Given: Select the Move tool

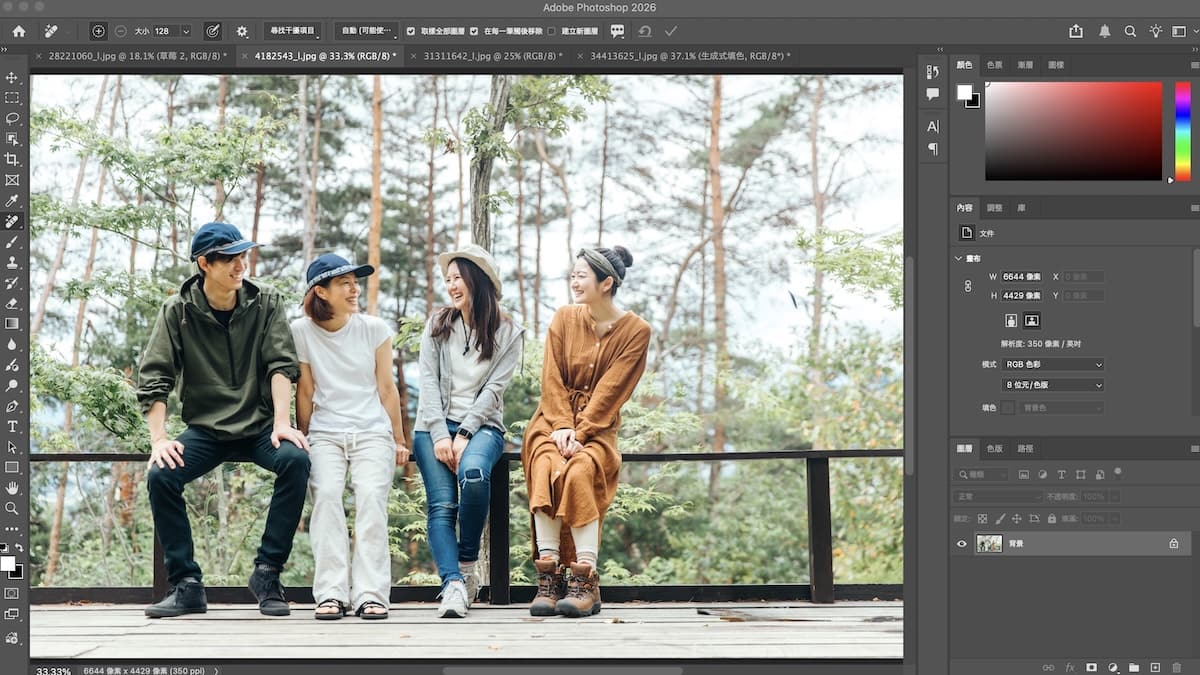Looking at the screenshot, I should pos(12,77).
